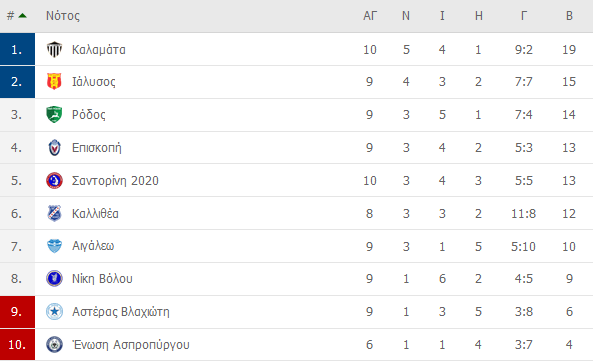Sort standings by ΑΓ column header
This screenshot has width=593, height=361.
tap(370, 15)
